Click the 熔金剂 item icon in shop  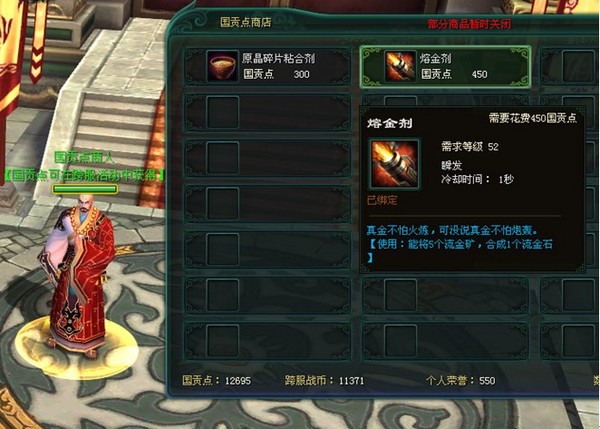tap(400, 67)
